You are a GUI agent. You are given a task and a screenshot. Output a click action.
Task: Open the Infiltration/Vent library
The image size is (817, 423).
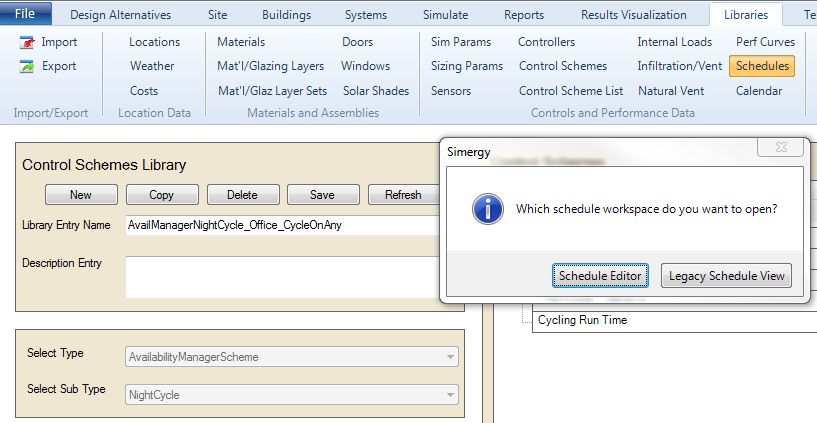(x=679, y=66)
